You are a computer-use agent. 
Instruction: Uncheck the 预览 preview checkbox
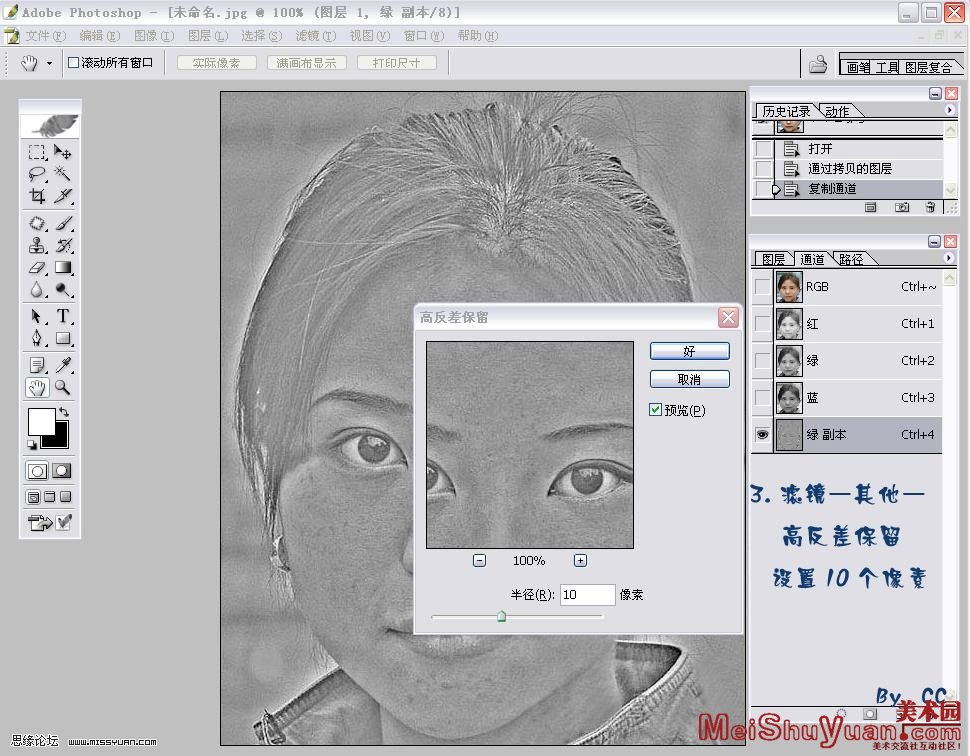[x=656, y=410]
